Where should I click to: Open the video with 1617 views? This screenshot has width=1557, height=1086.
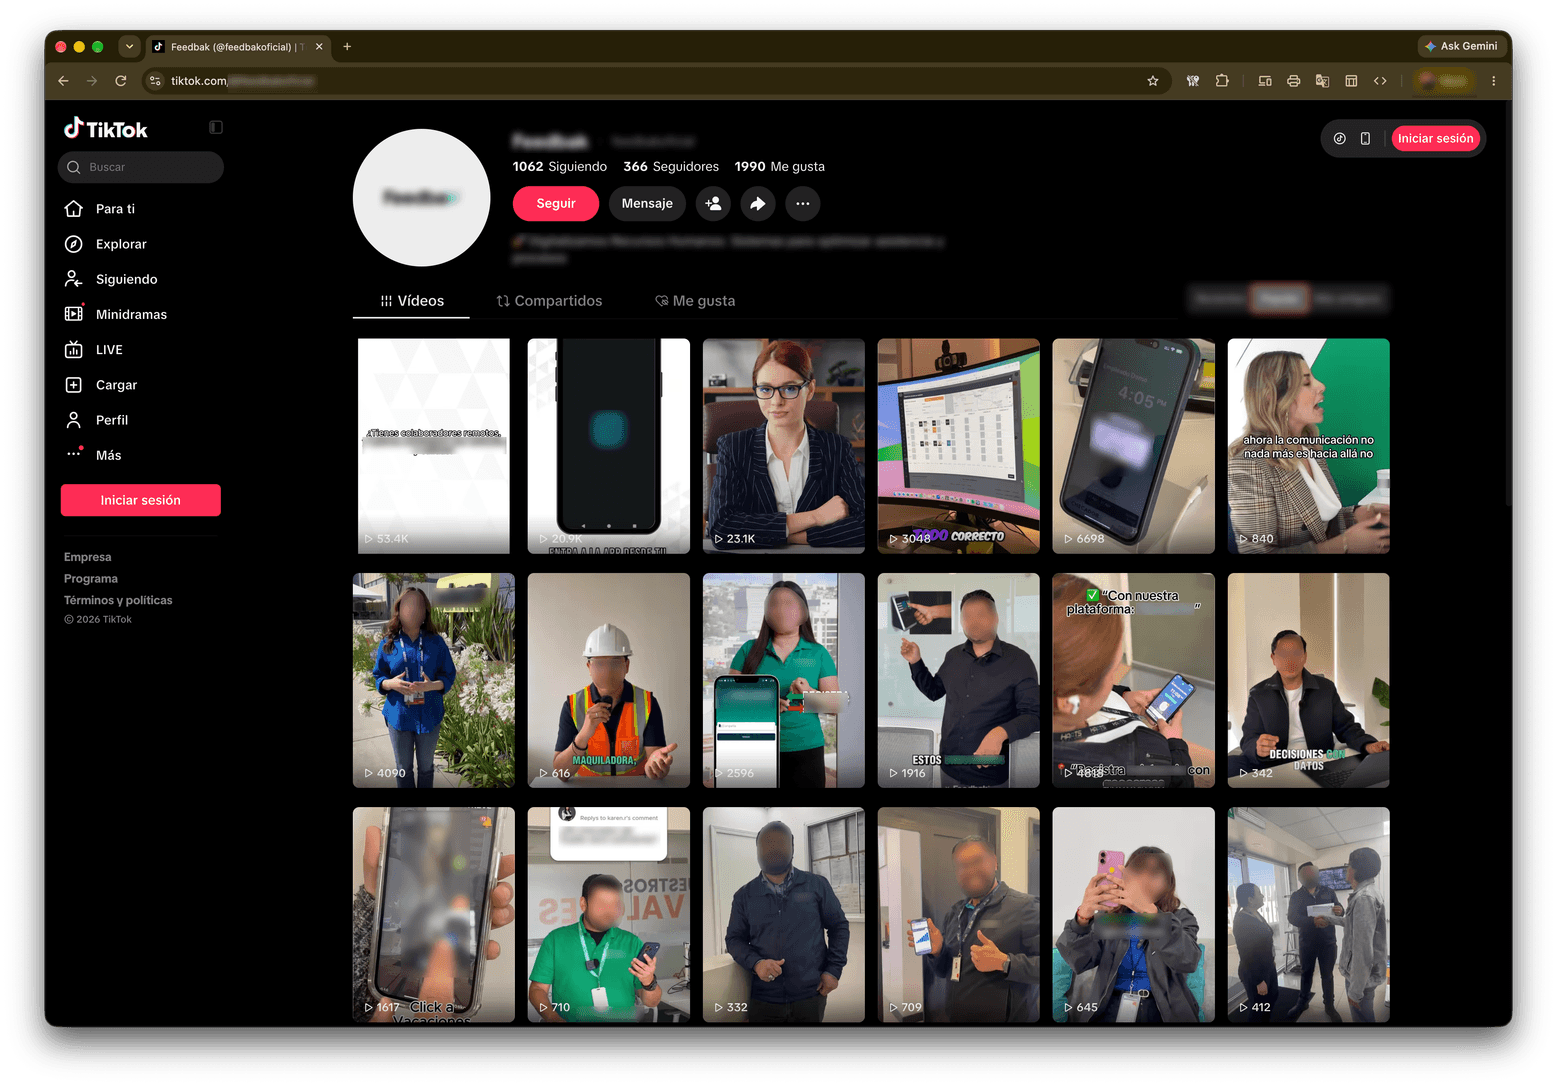tap(434, 914)
